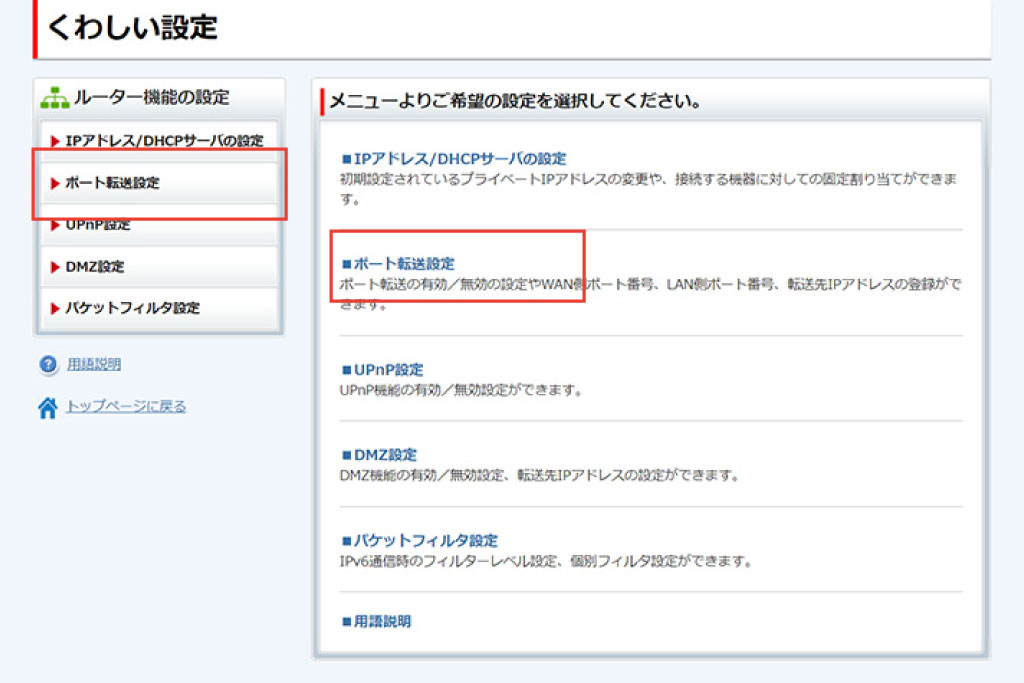The height and width of the screenshot is (683, 1024).
Task: Open the 用語説明 link in sidebar
Action: coord(94,365)
